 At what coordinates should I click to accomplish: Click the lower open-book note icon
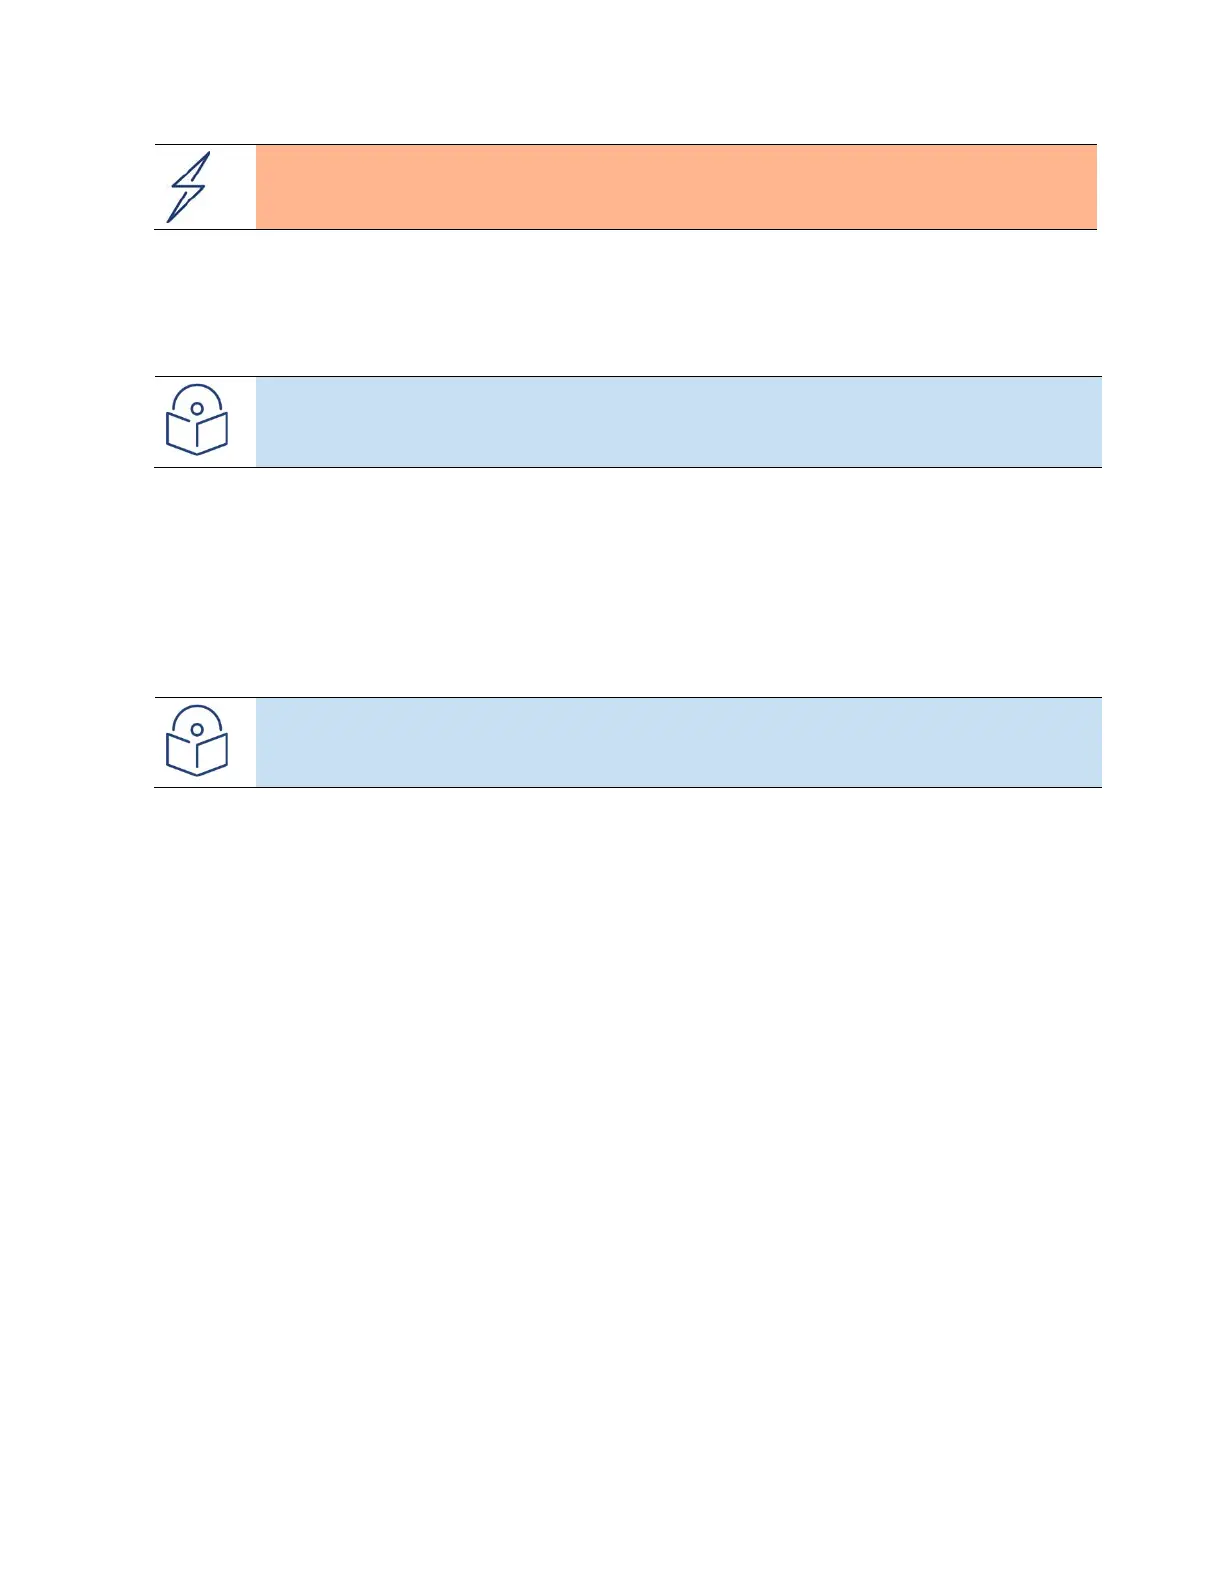coord(196,742)
